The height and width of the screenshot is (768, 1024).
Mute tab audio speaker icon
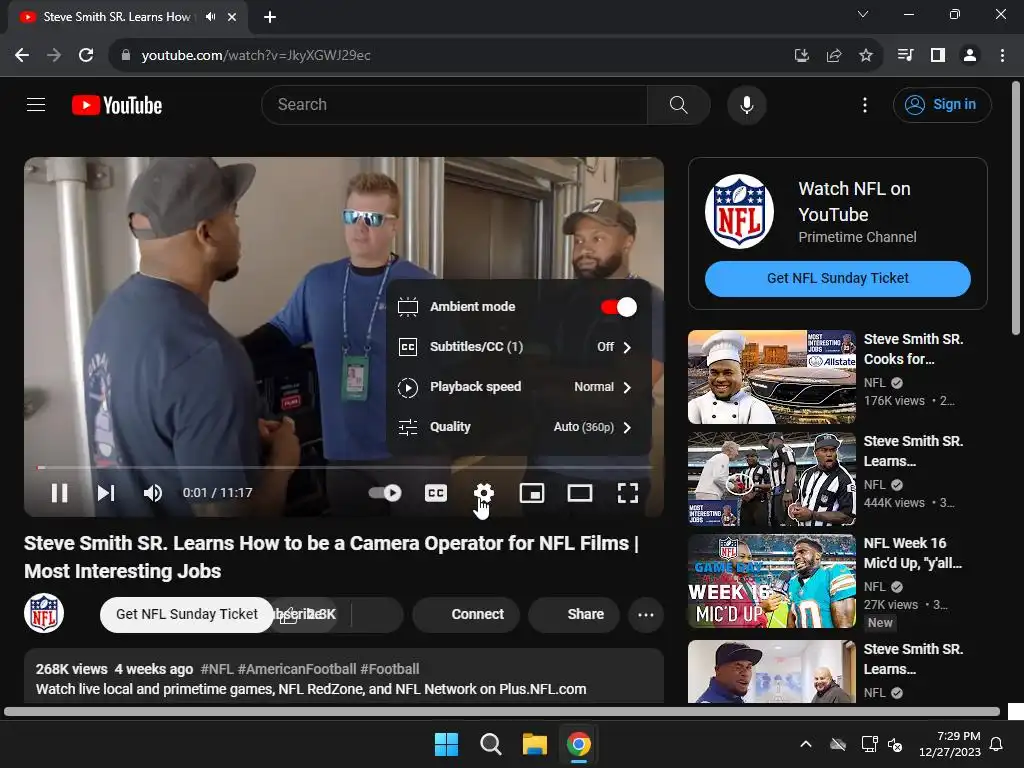click(x=210, y=17)
